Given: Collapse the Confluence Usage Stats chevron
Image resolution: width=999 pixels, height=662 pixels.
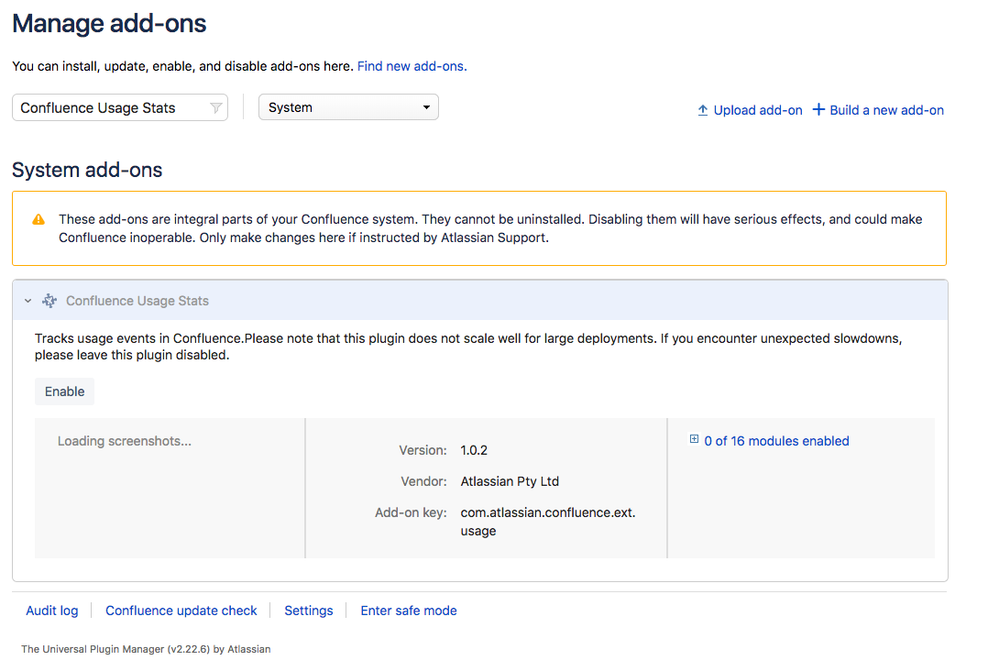Looking at the screenshot, I should (28, 301).
